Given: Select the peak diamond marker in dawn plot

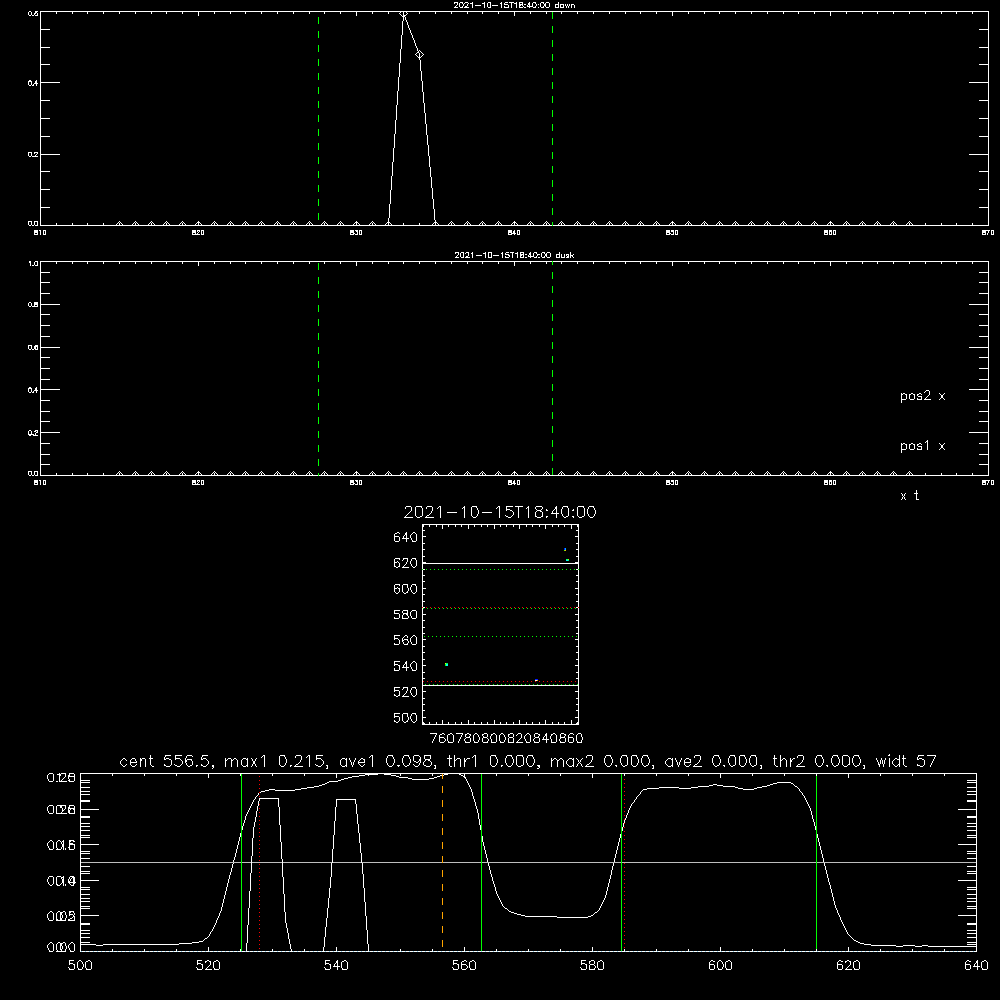Looking at the screenshot, I should pyautogui.click(x=404, y=14).
